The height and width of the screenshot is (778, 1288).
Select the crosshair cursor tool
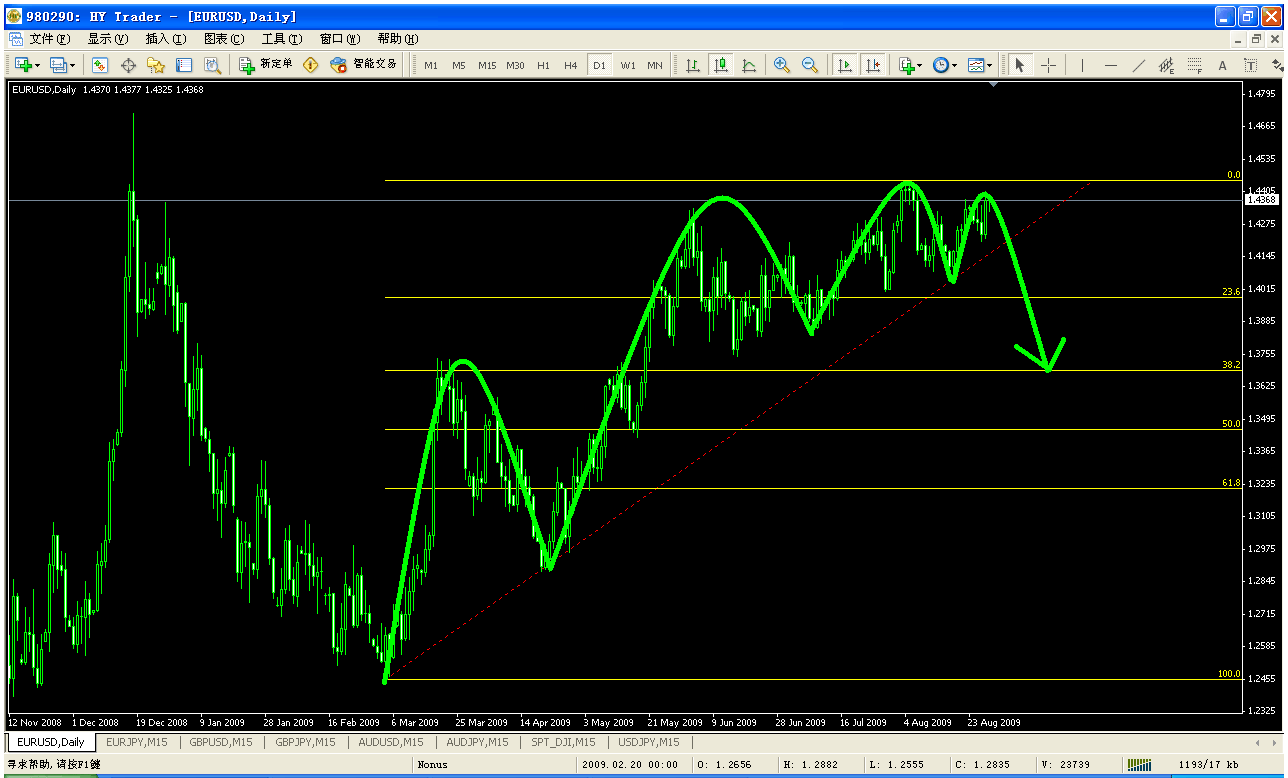(1048, 65)
